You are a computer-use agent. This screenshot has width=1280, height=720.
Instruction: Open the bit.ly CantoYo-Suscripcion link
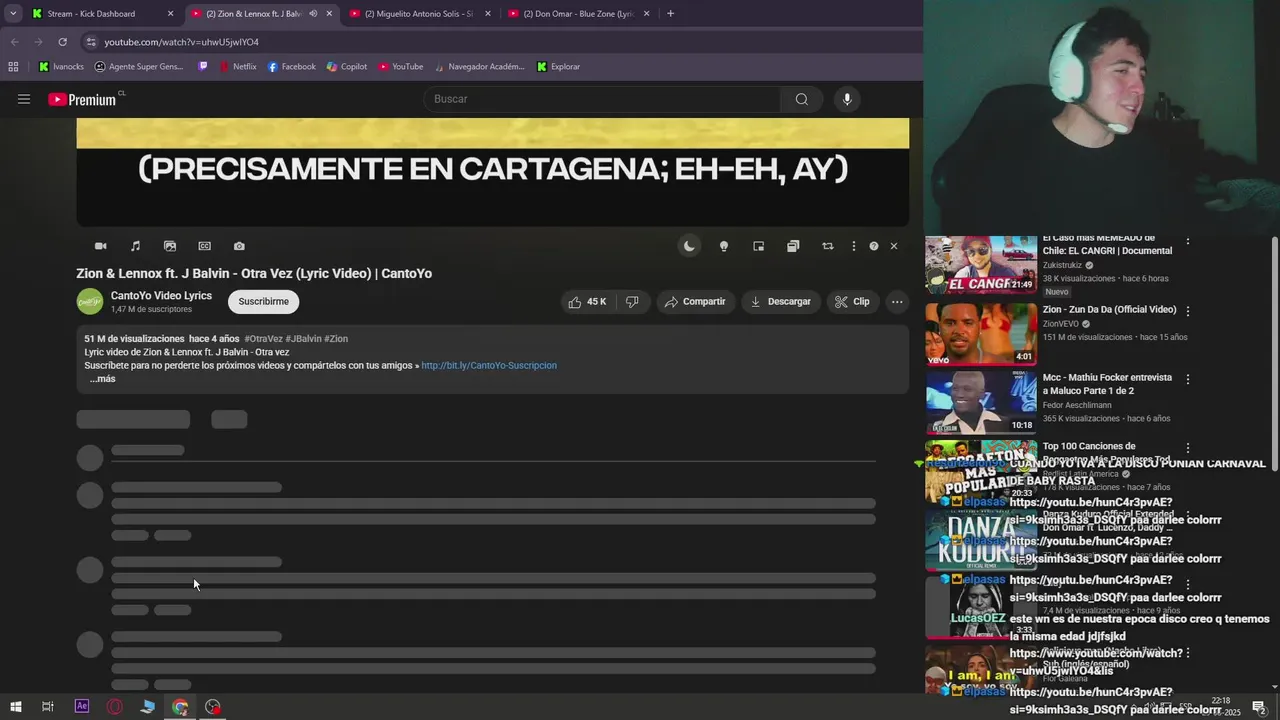coord(489,366)
